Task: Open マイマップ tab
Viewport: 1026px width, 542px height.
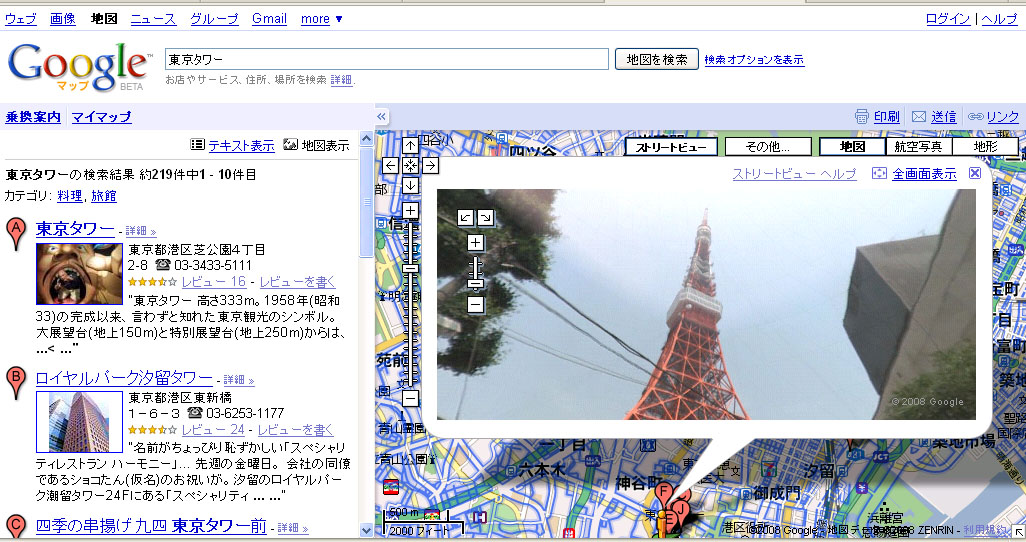Action: 101,117
